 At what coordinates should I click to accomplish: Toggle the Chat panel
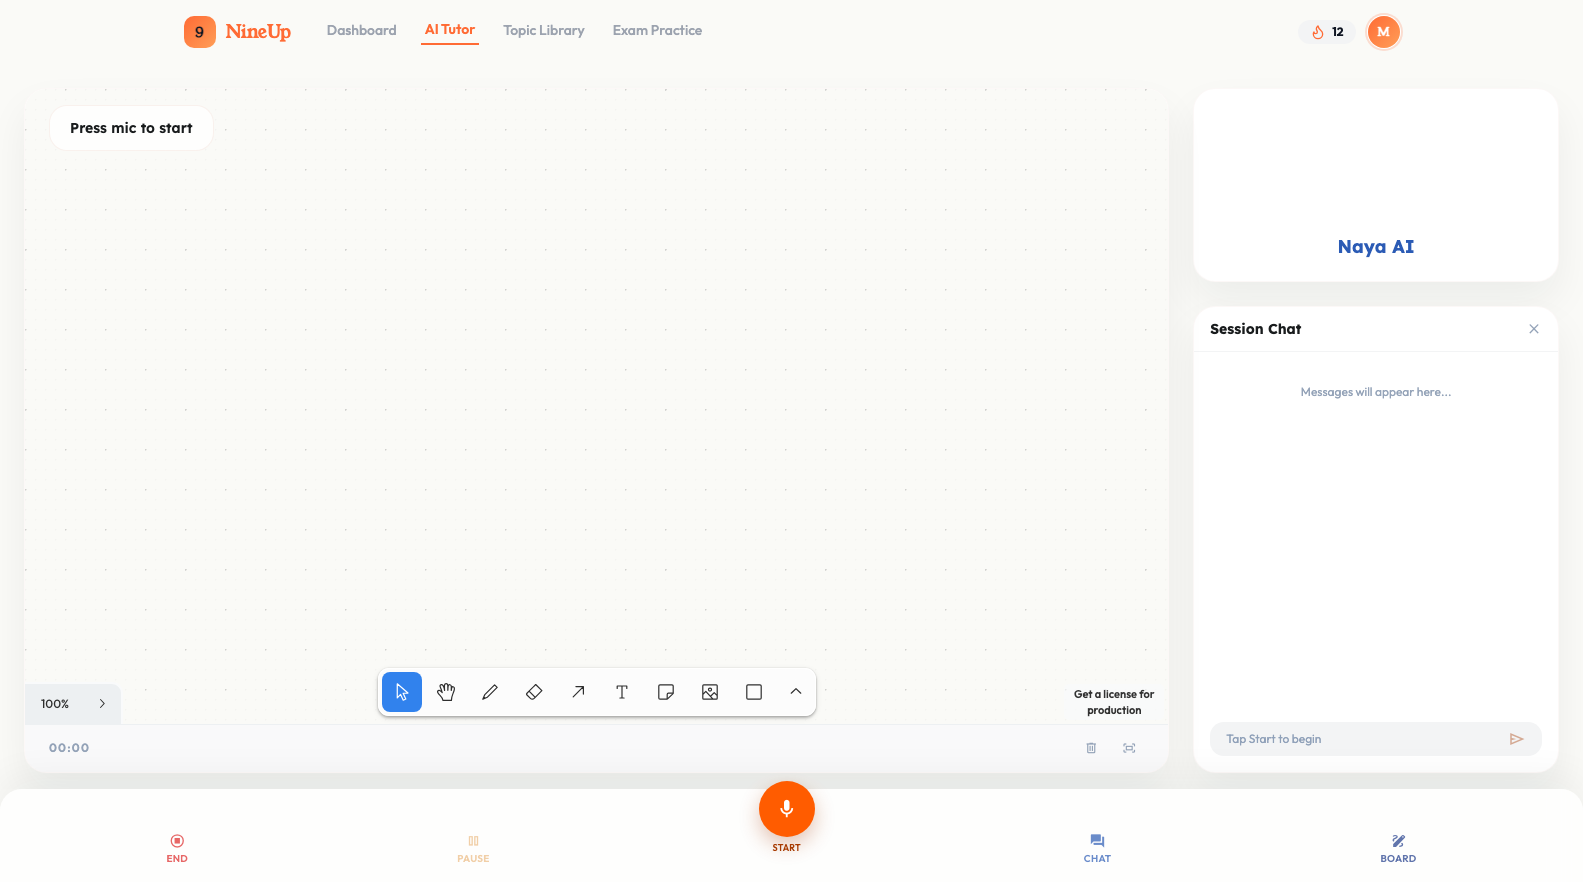point(1097,847)
